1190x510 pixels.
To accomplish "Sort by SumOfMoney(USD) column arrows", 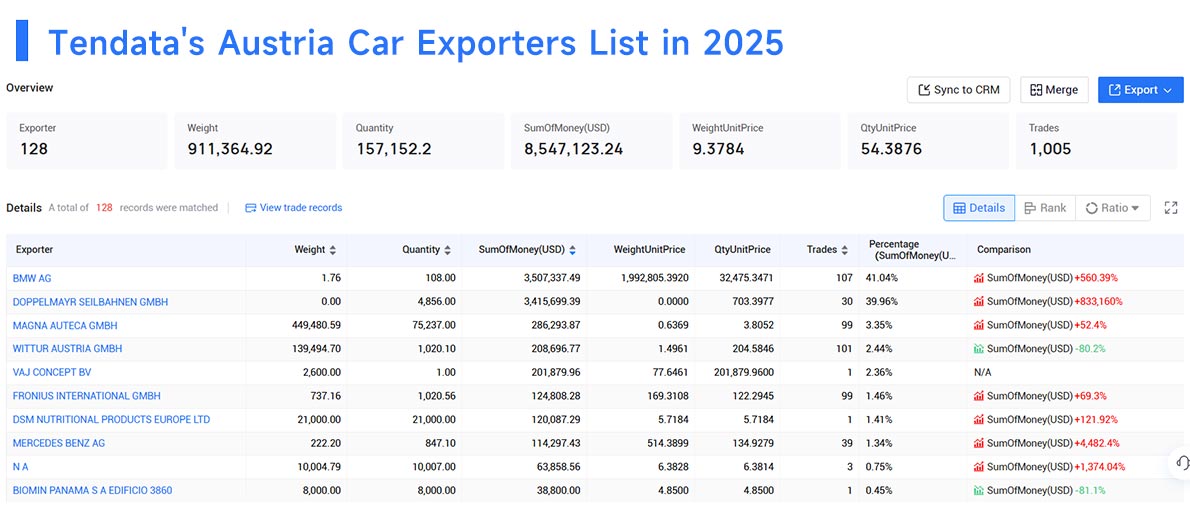I will pos(572,250).
